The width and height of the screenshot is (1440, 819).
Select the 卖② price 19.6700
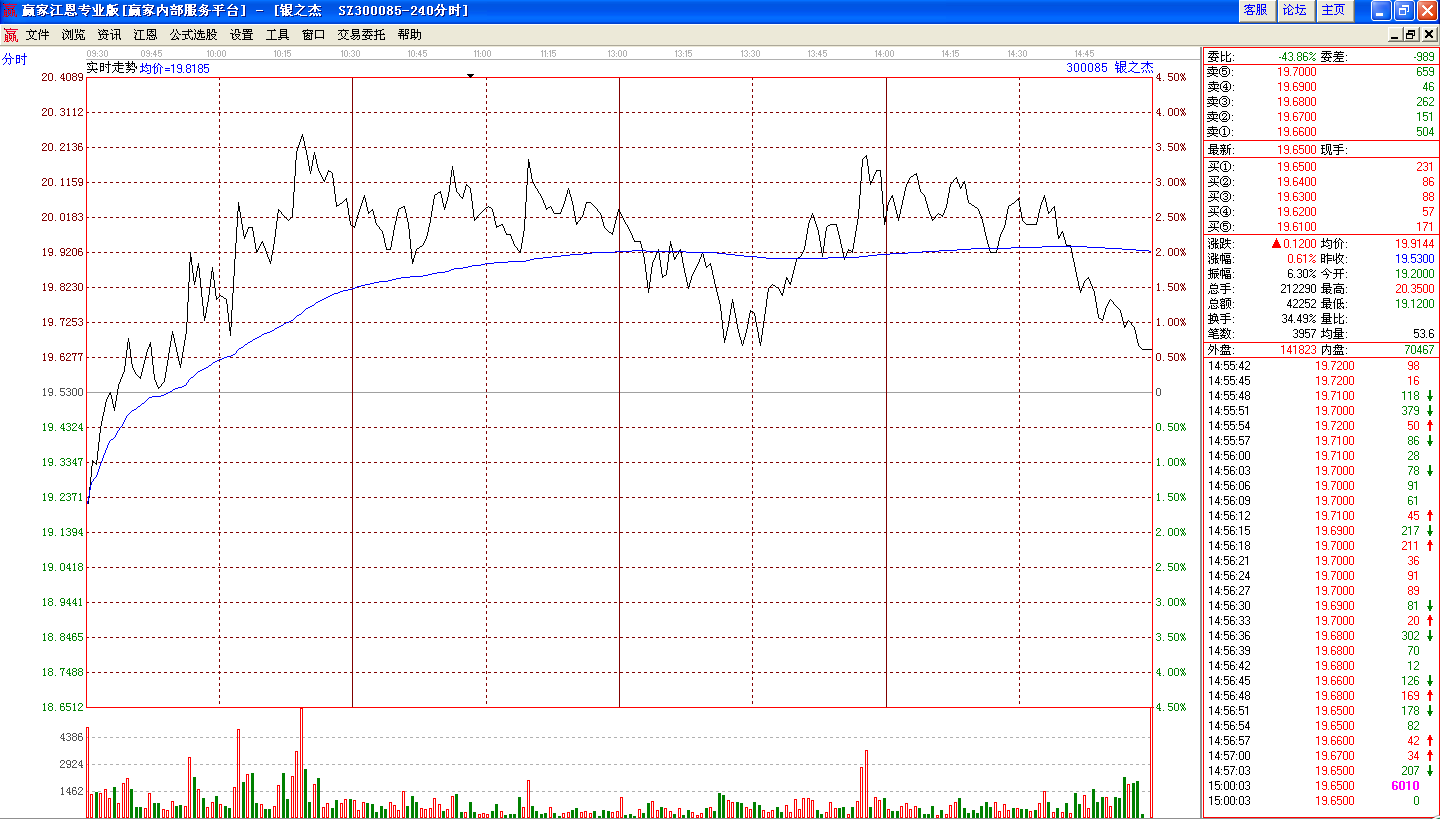pyautogui.click(x=1297, y=117)
